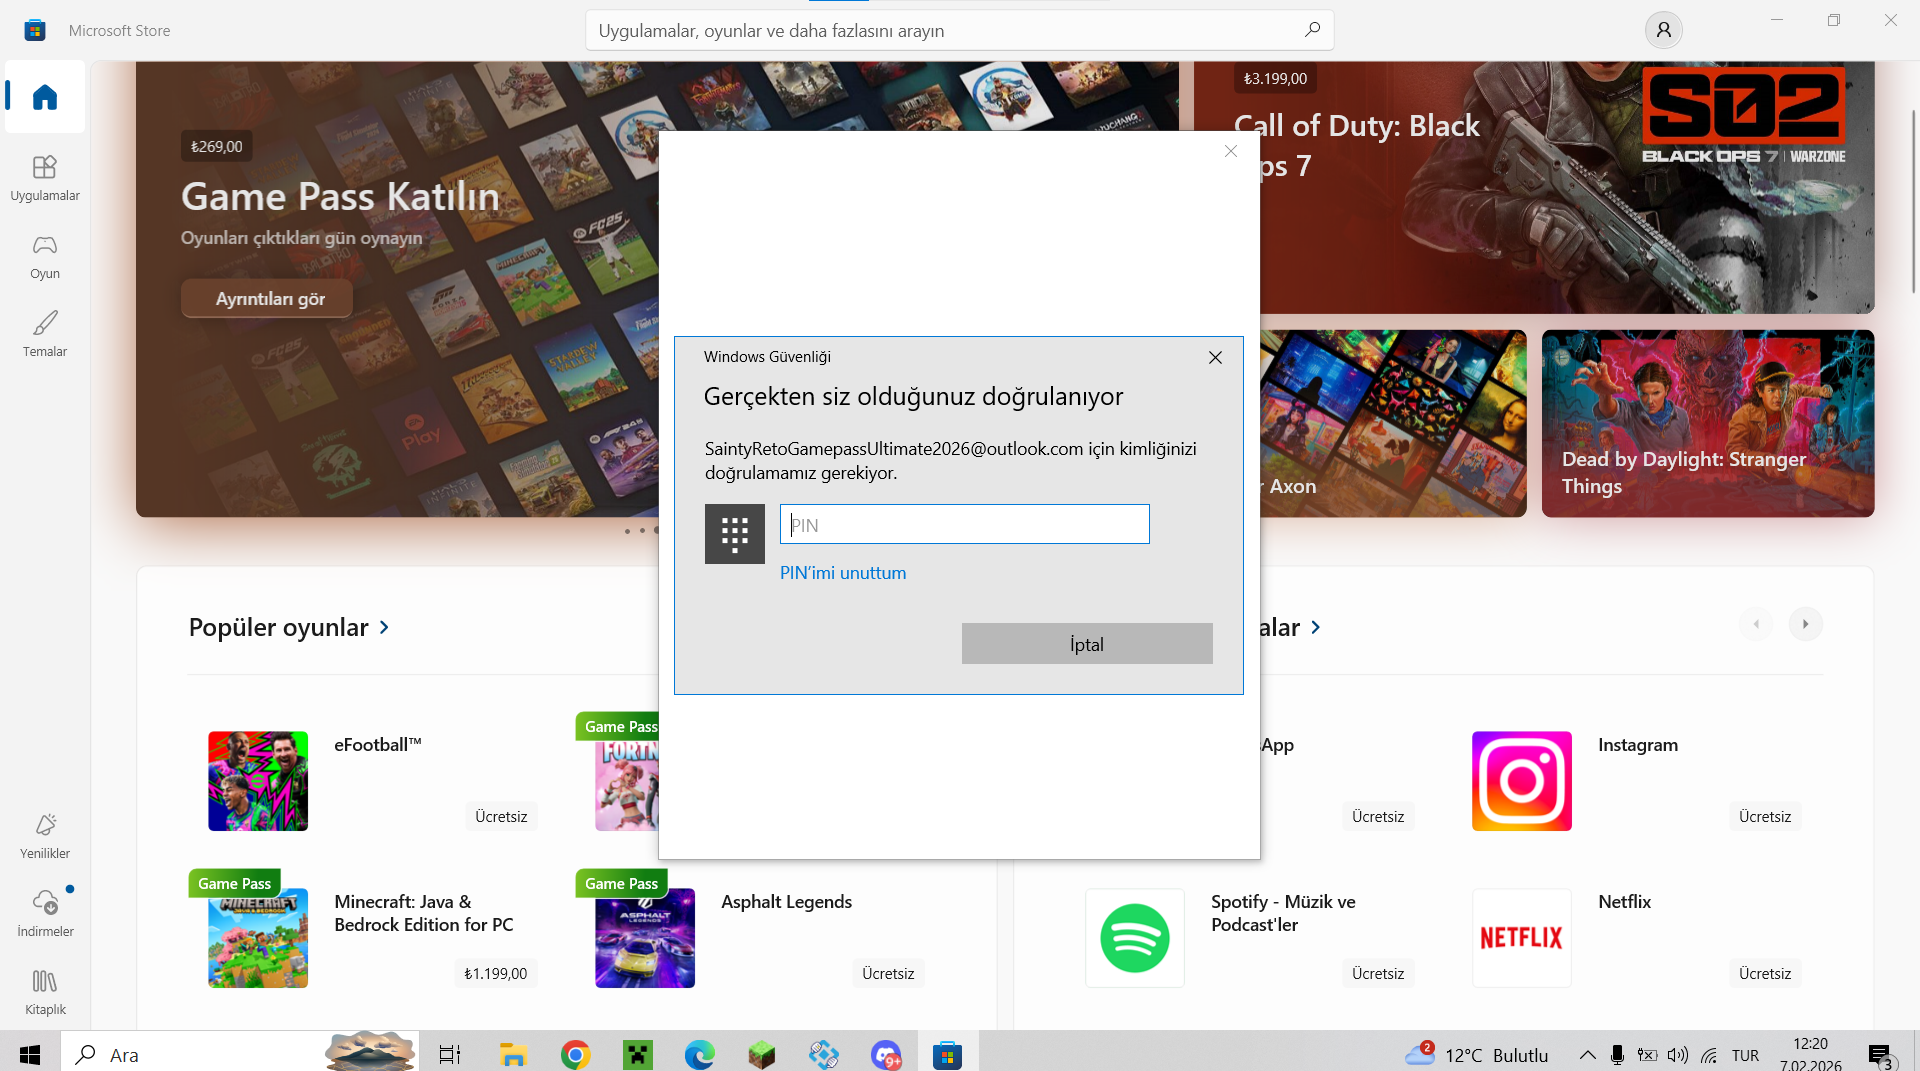Click the microphone tray icon

(1617, 1055)
